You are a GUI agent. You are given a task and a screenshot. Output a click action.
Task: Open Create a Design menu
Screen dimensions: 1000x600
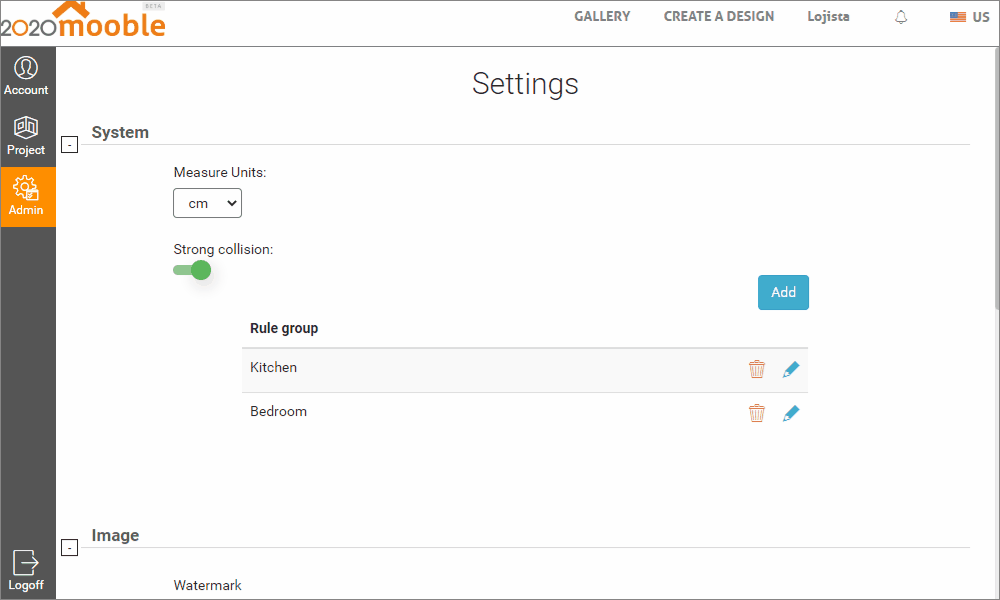pyautogui.click(x=719, y=16)
